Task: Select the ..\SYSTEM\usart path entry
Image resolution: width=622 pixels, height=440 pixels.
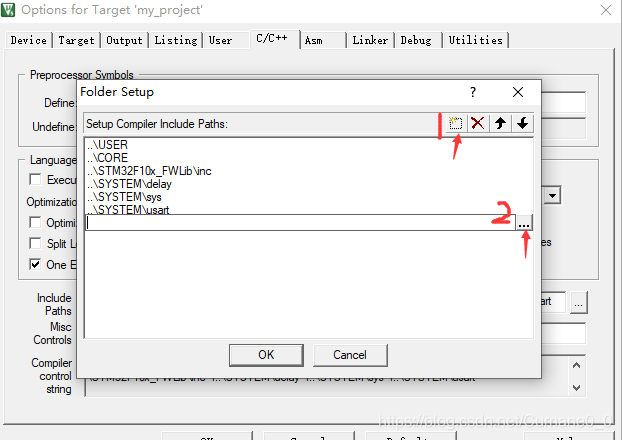Action: tap(128, 209)
